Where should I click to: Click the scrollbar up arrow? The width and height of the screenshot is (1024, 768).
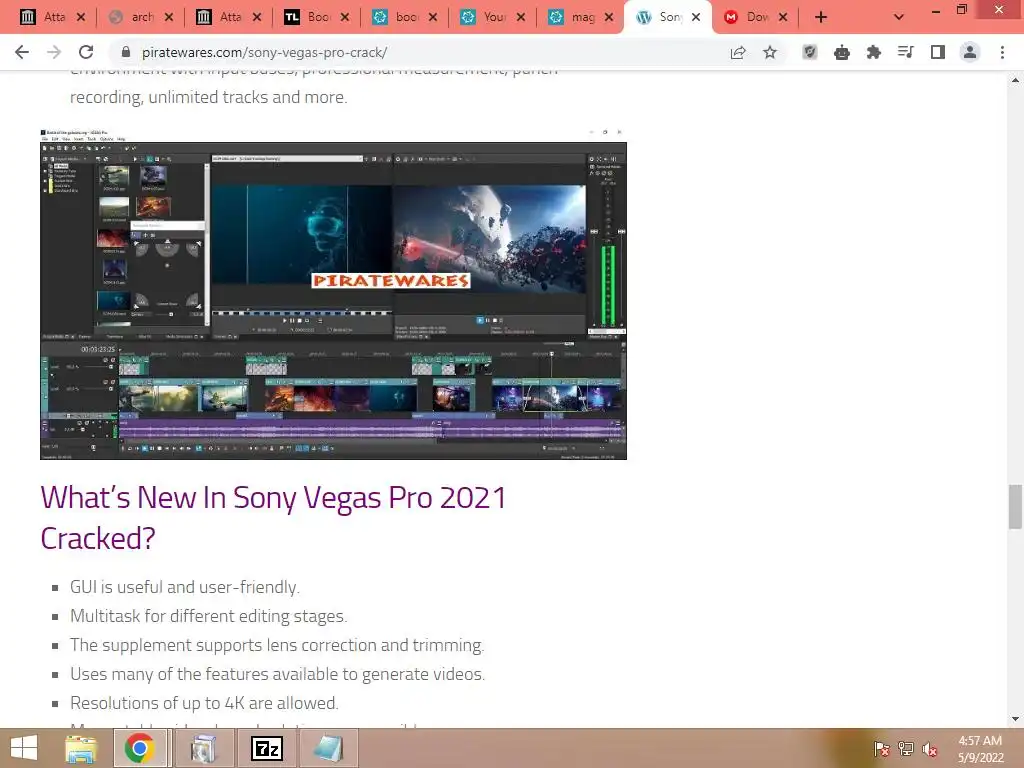[x=1015, y=80]
